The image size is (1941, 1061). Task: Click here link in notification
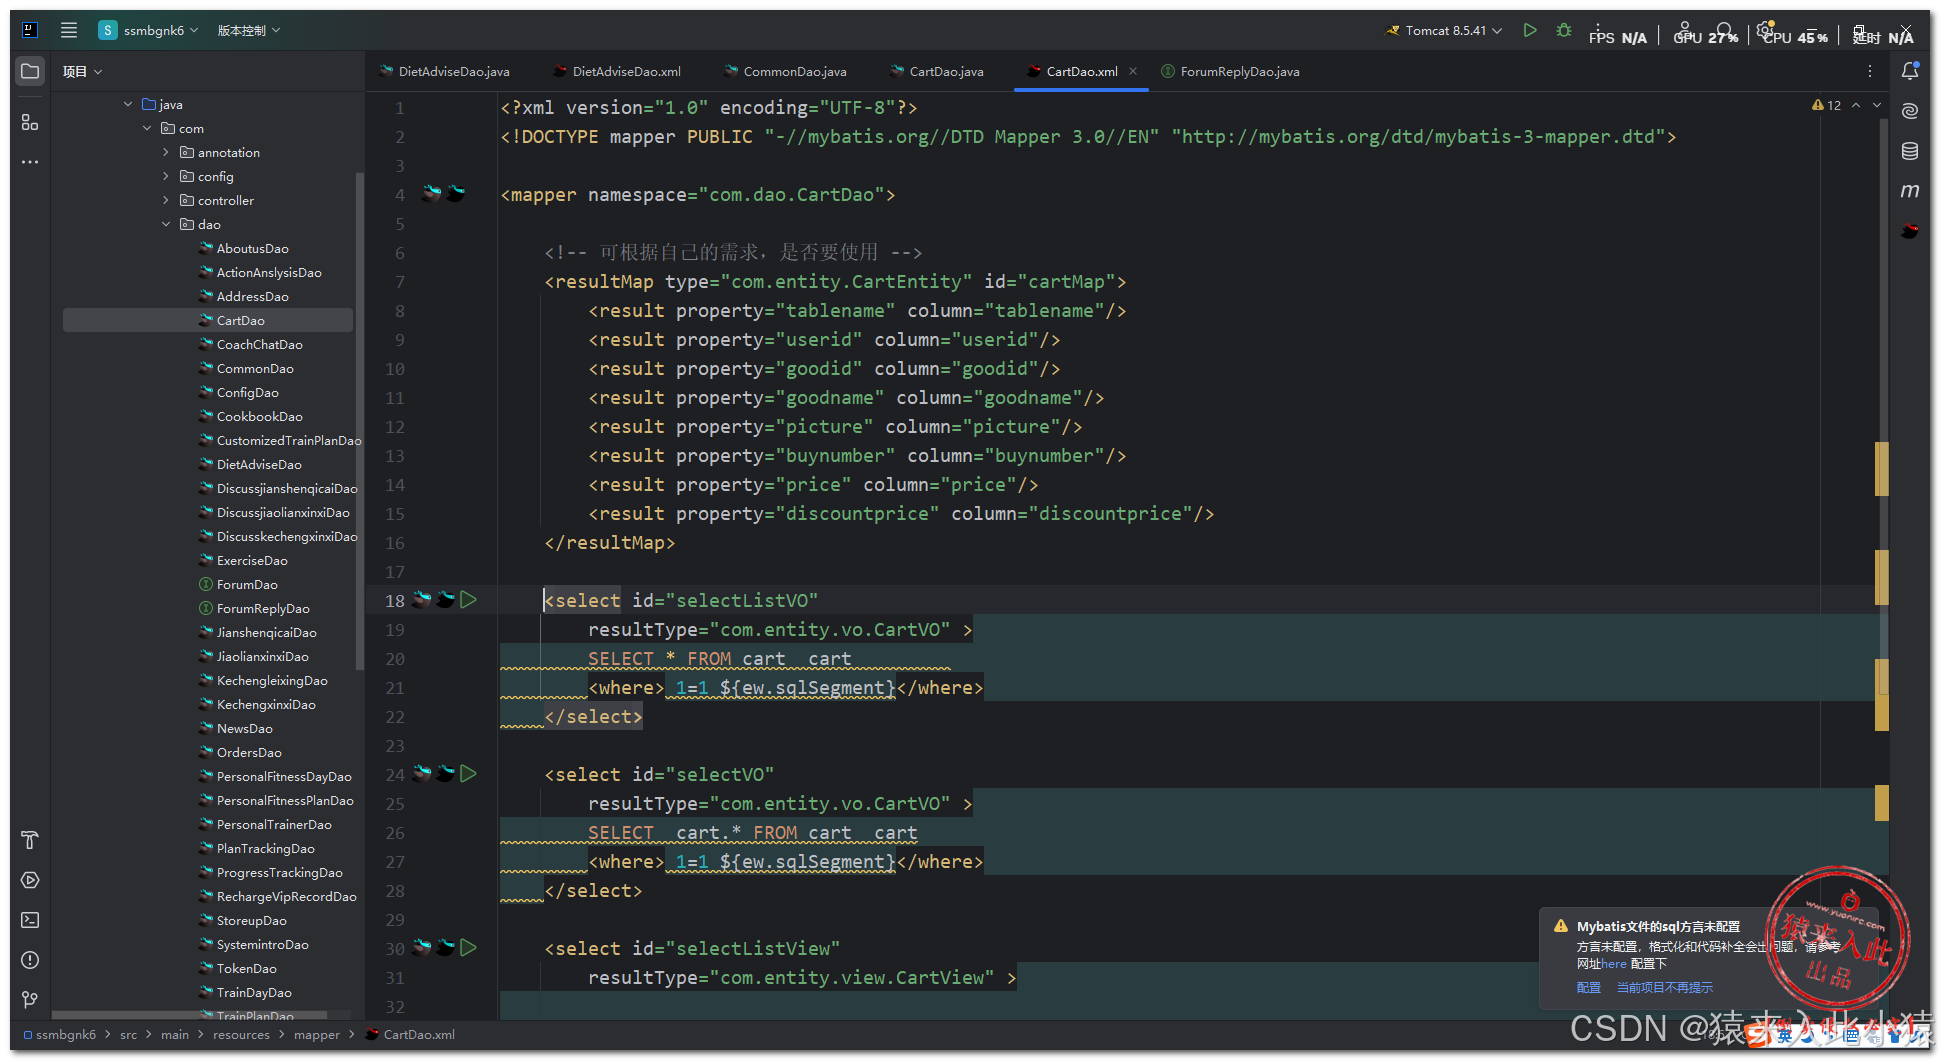coord(1614,964)
